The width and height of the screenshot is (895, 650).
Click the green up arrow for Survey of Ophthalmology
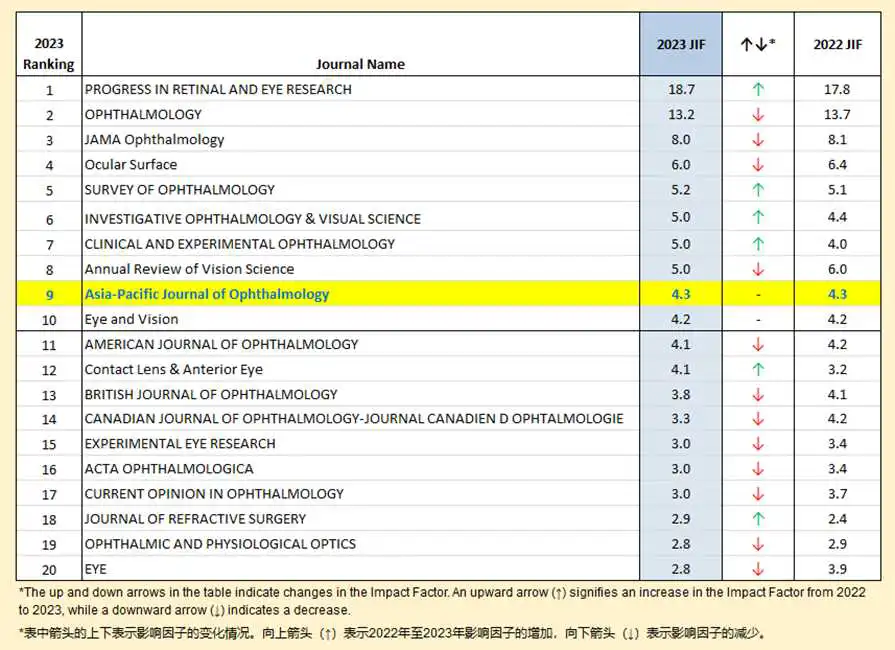(x=758, y=189)
